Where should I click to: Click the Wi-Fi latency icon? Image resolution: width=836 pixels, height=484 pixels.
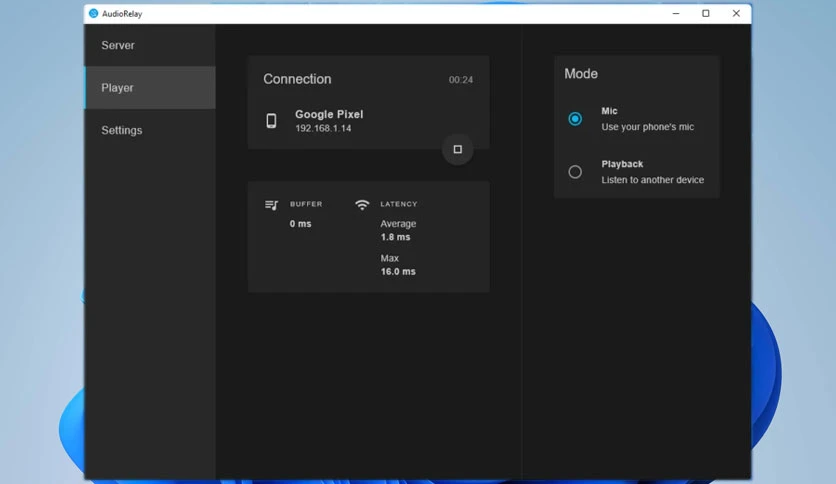[x=362, y=205]
